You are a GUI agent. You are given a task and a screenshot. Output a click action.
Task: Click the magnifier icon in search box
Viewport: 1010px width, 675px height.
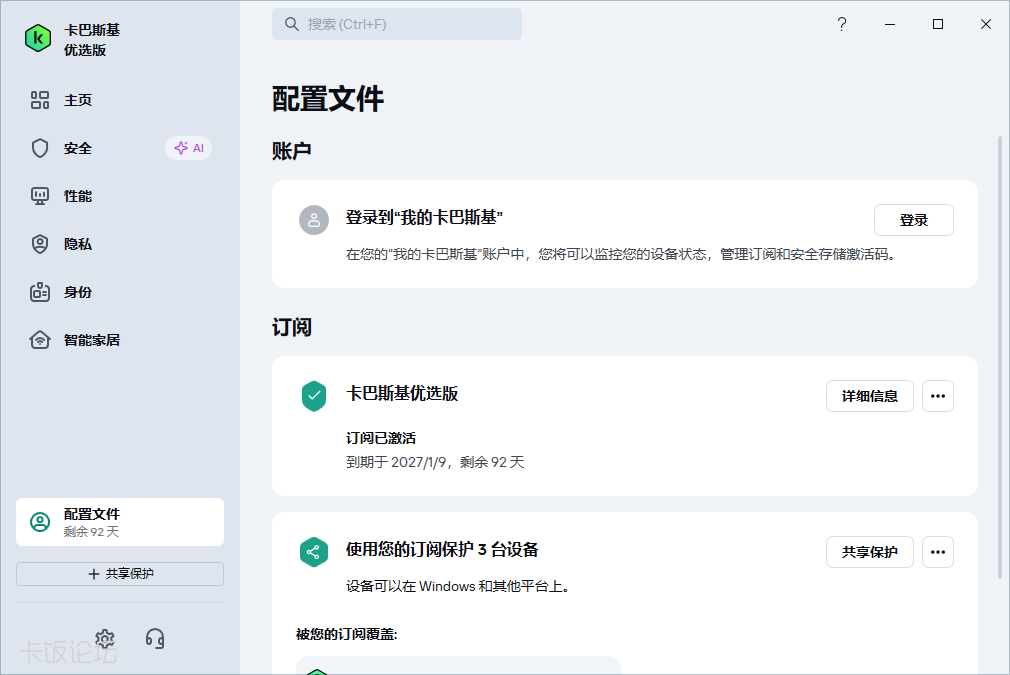pyautogui.click(x=292, y=24)
